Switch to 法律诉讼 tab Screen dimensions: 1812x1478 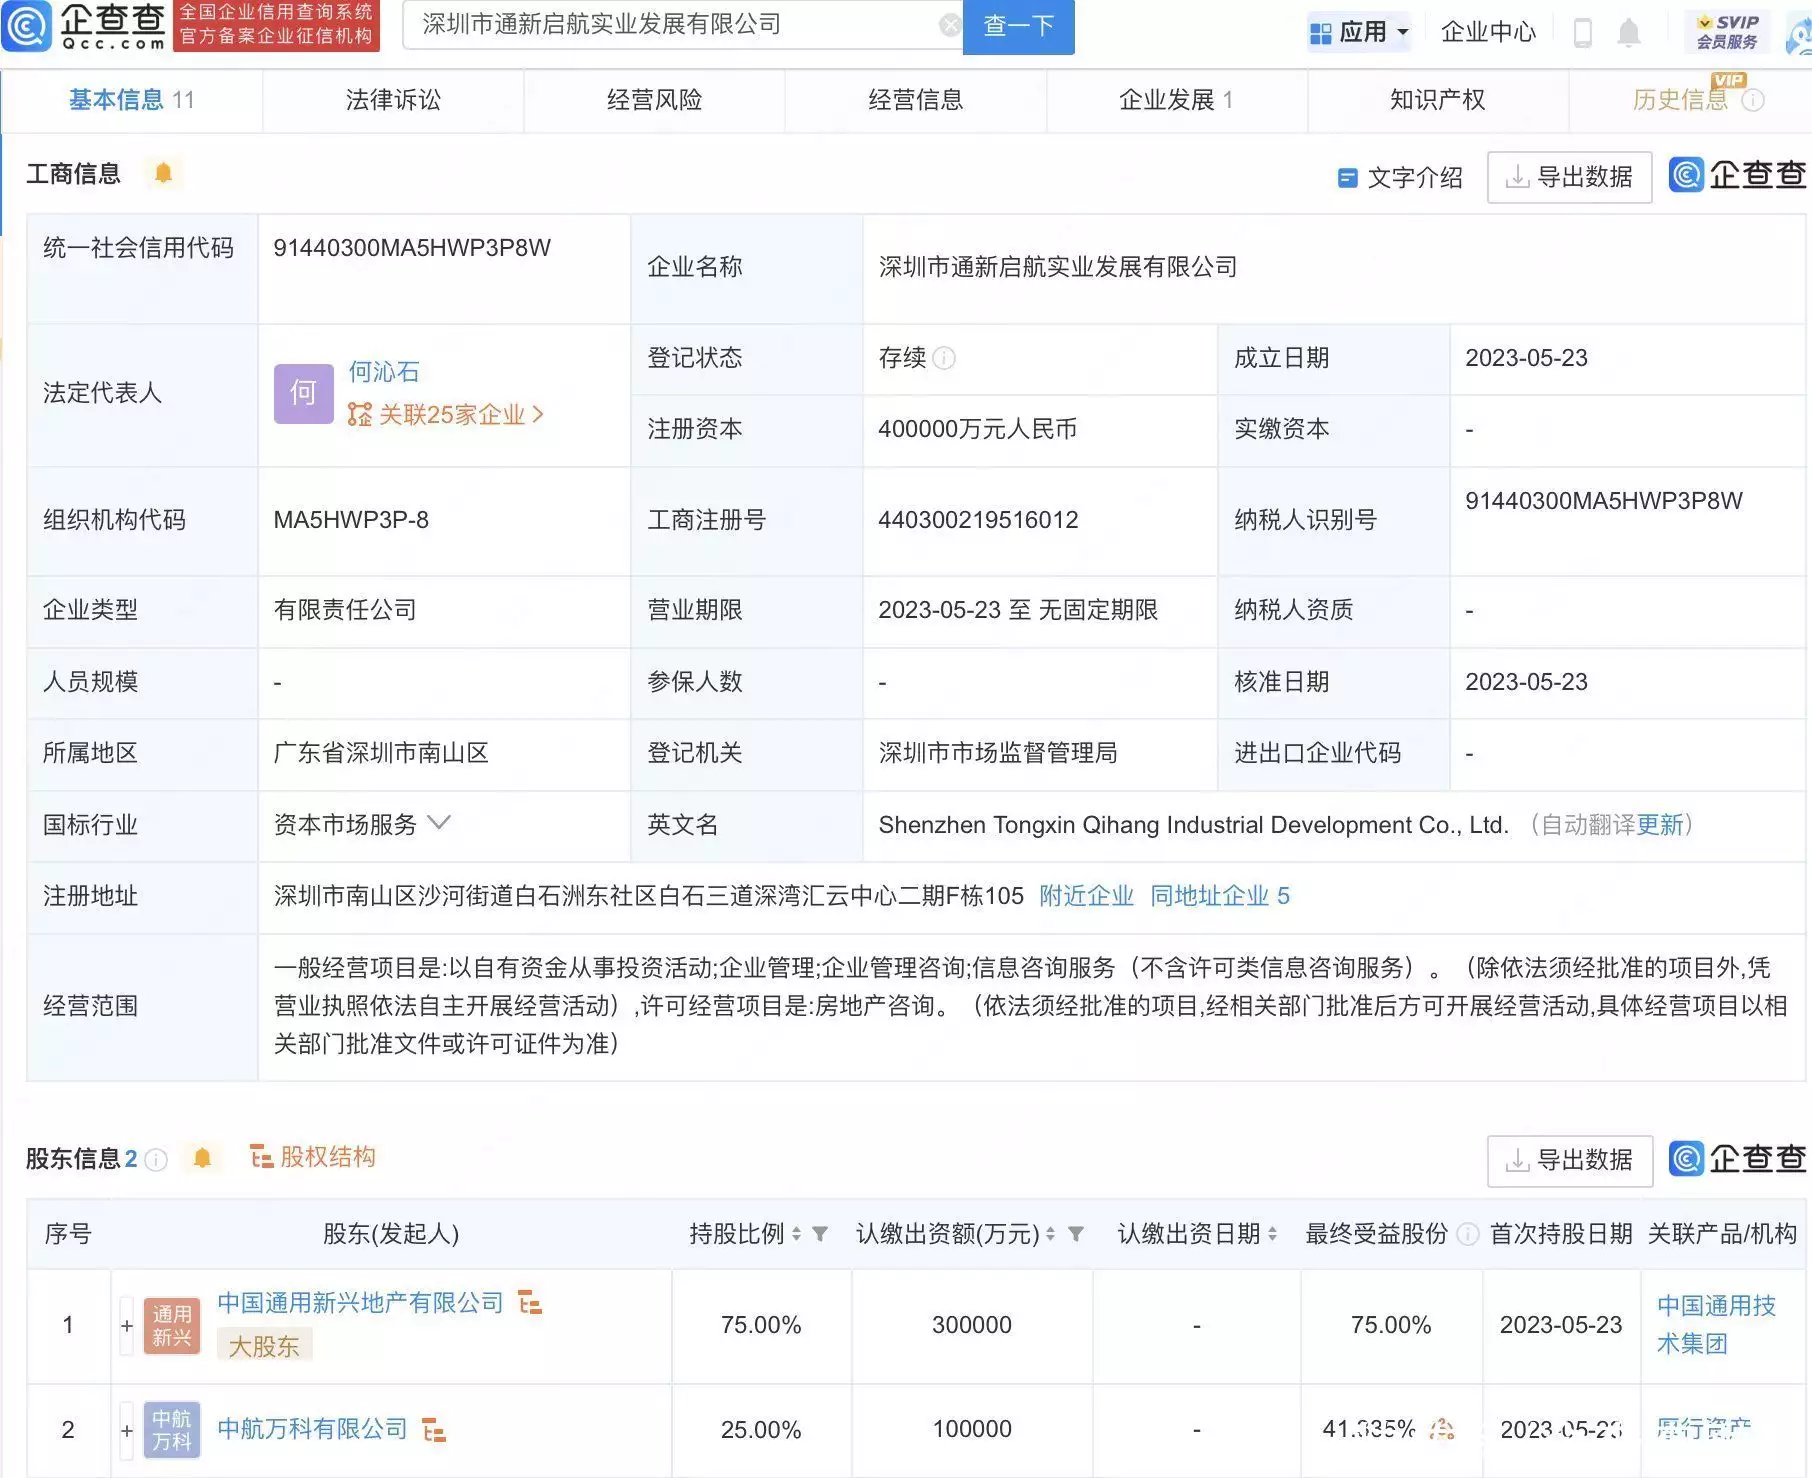point(393,100)
